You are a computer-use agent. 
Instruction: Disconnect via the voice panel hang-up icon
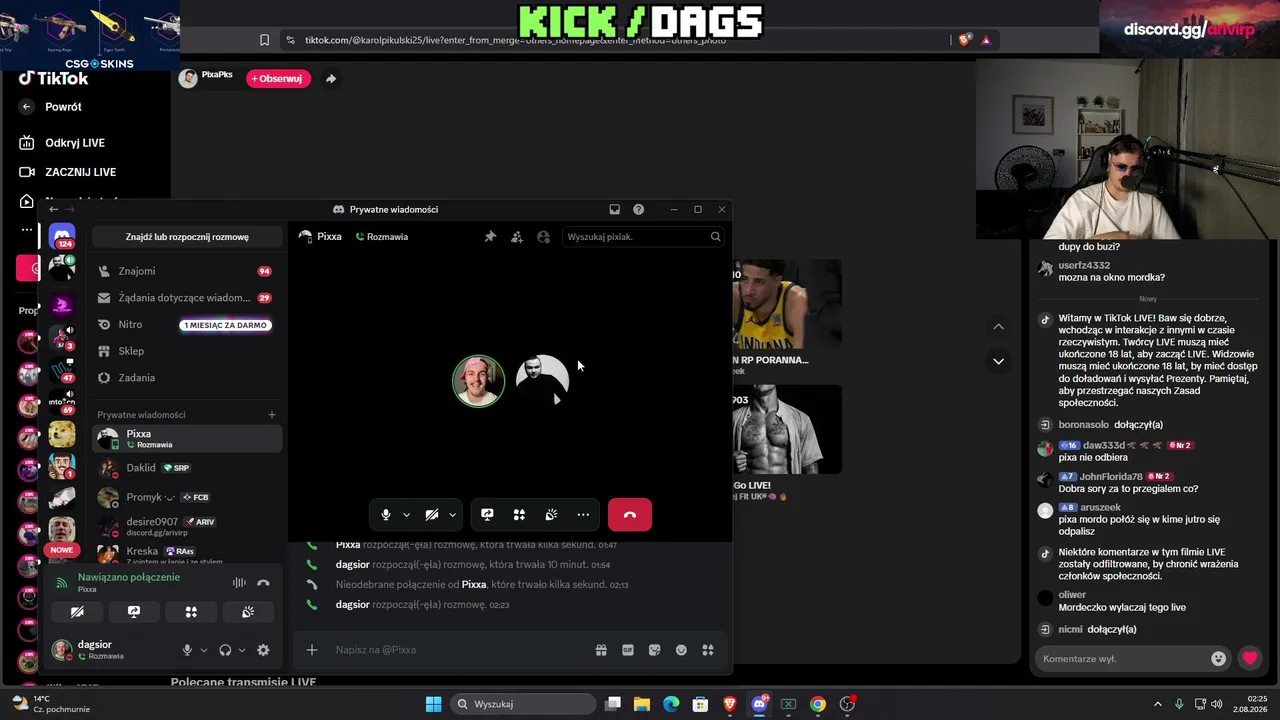tap(263, 583)
